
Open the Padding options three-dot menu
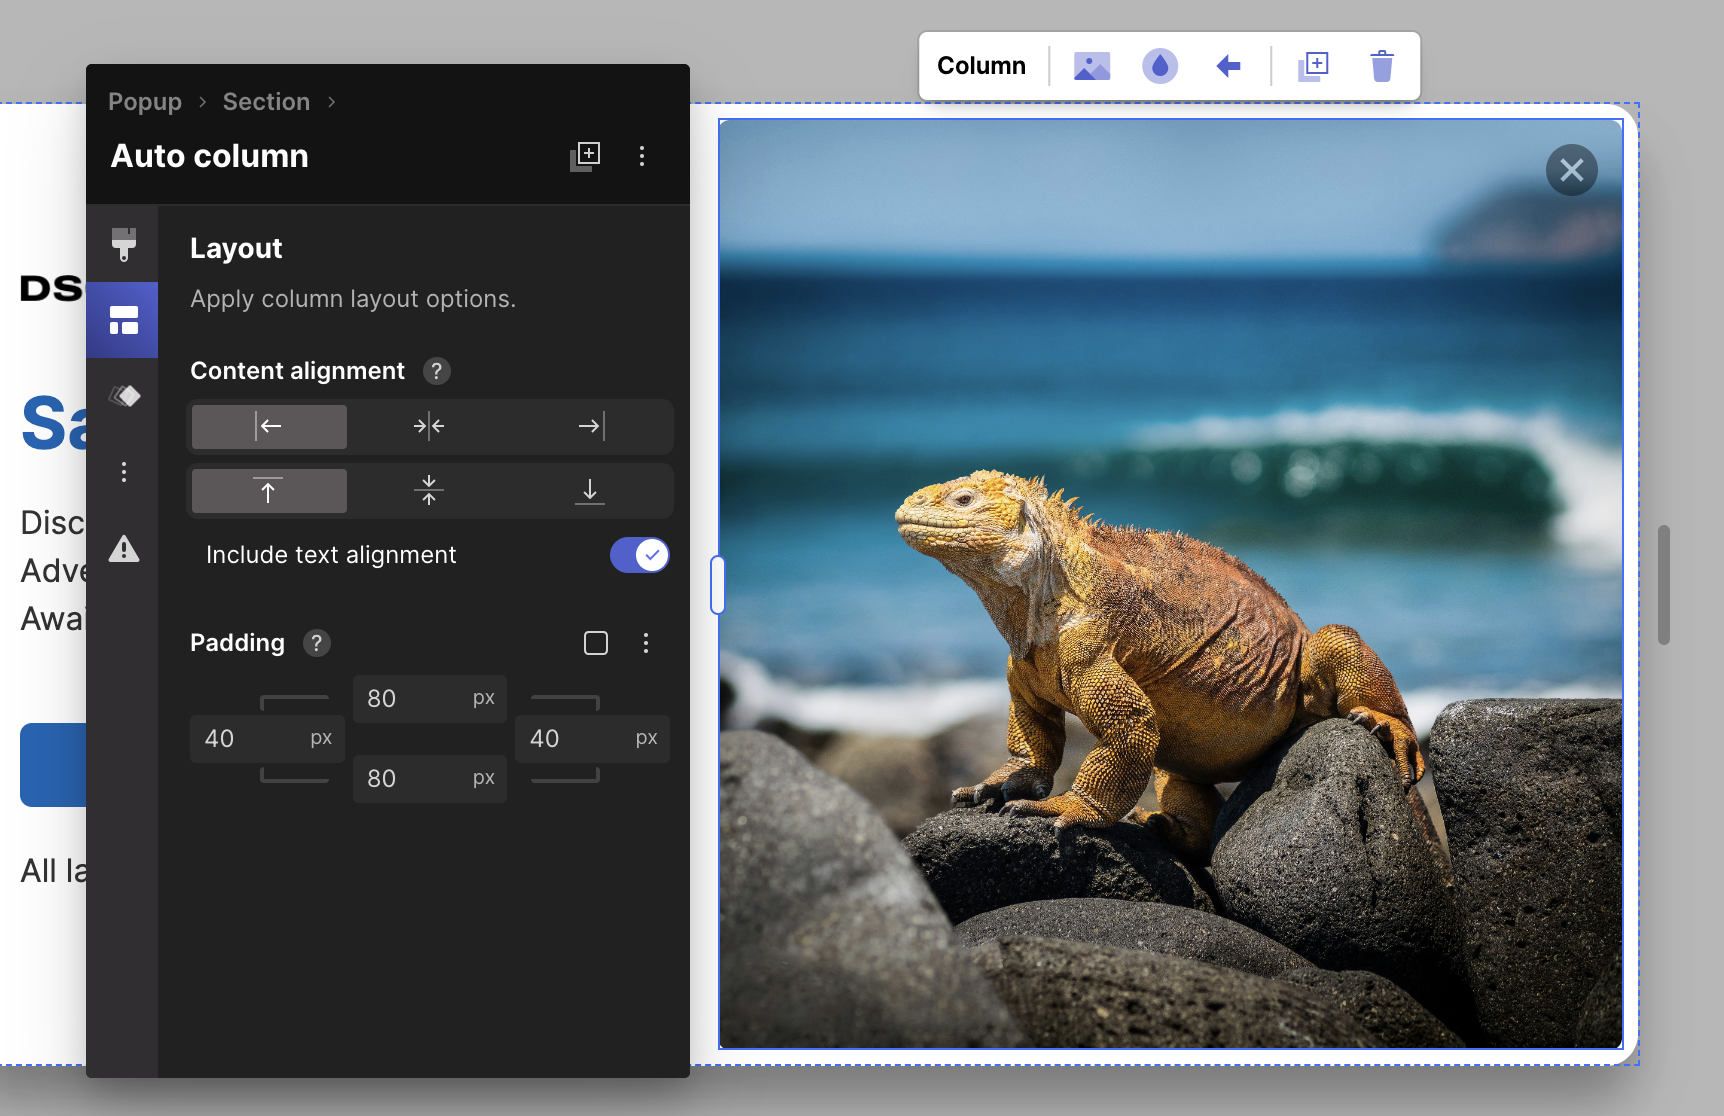[646, 643]
